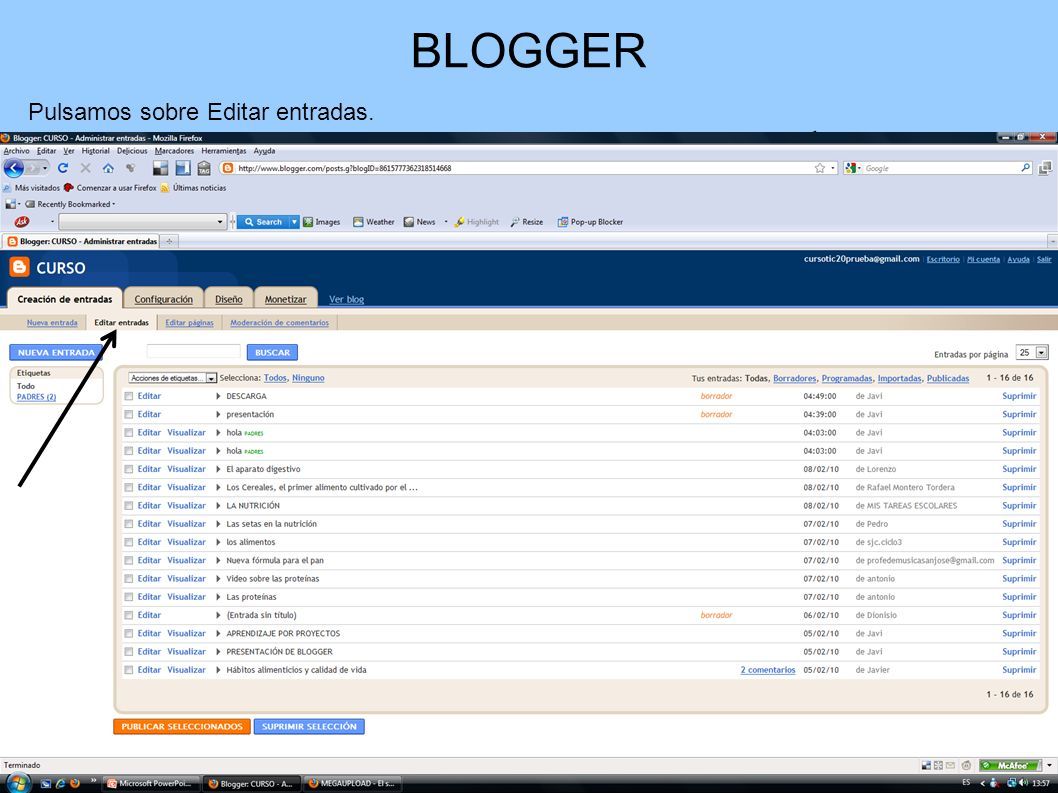Switch to the Configuración tab
The width and height of the screenshot is (1058, 793).
pos(163,299)
